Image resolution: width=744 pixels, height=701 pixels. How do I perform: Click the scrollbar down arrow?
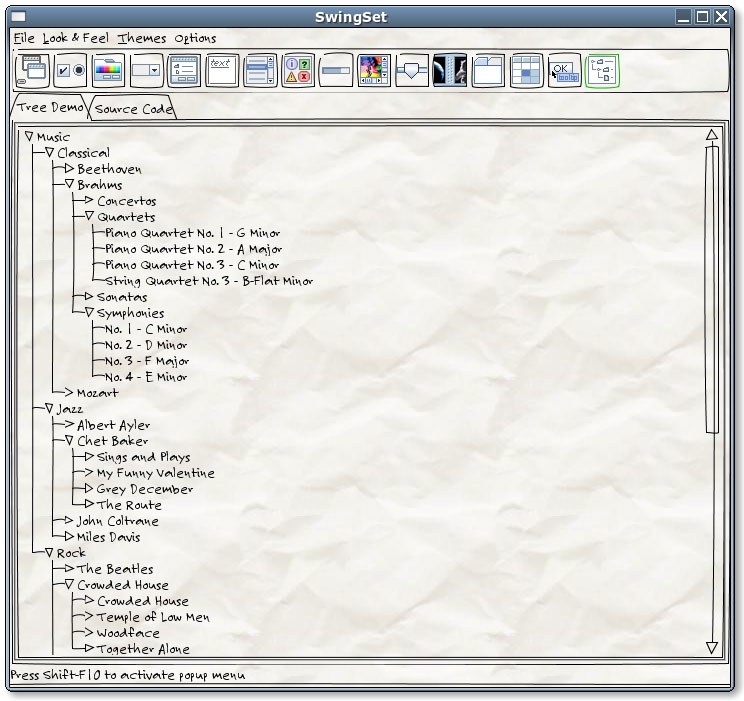[x=712, y=648]
